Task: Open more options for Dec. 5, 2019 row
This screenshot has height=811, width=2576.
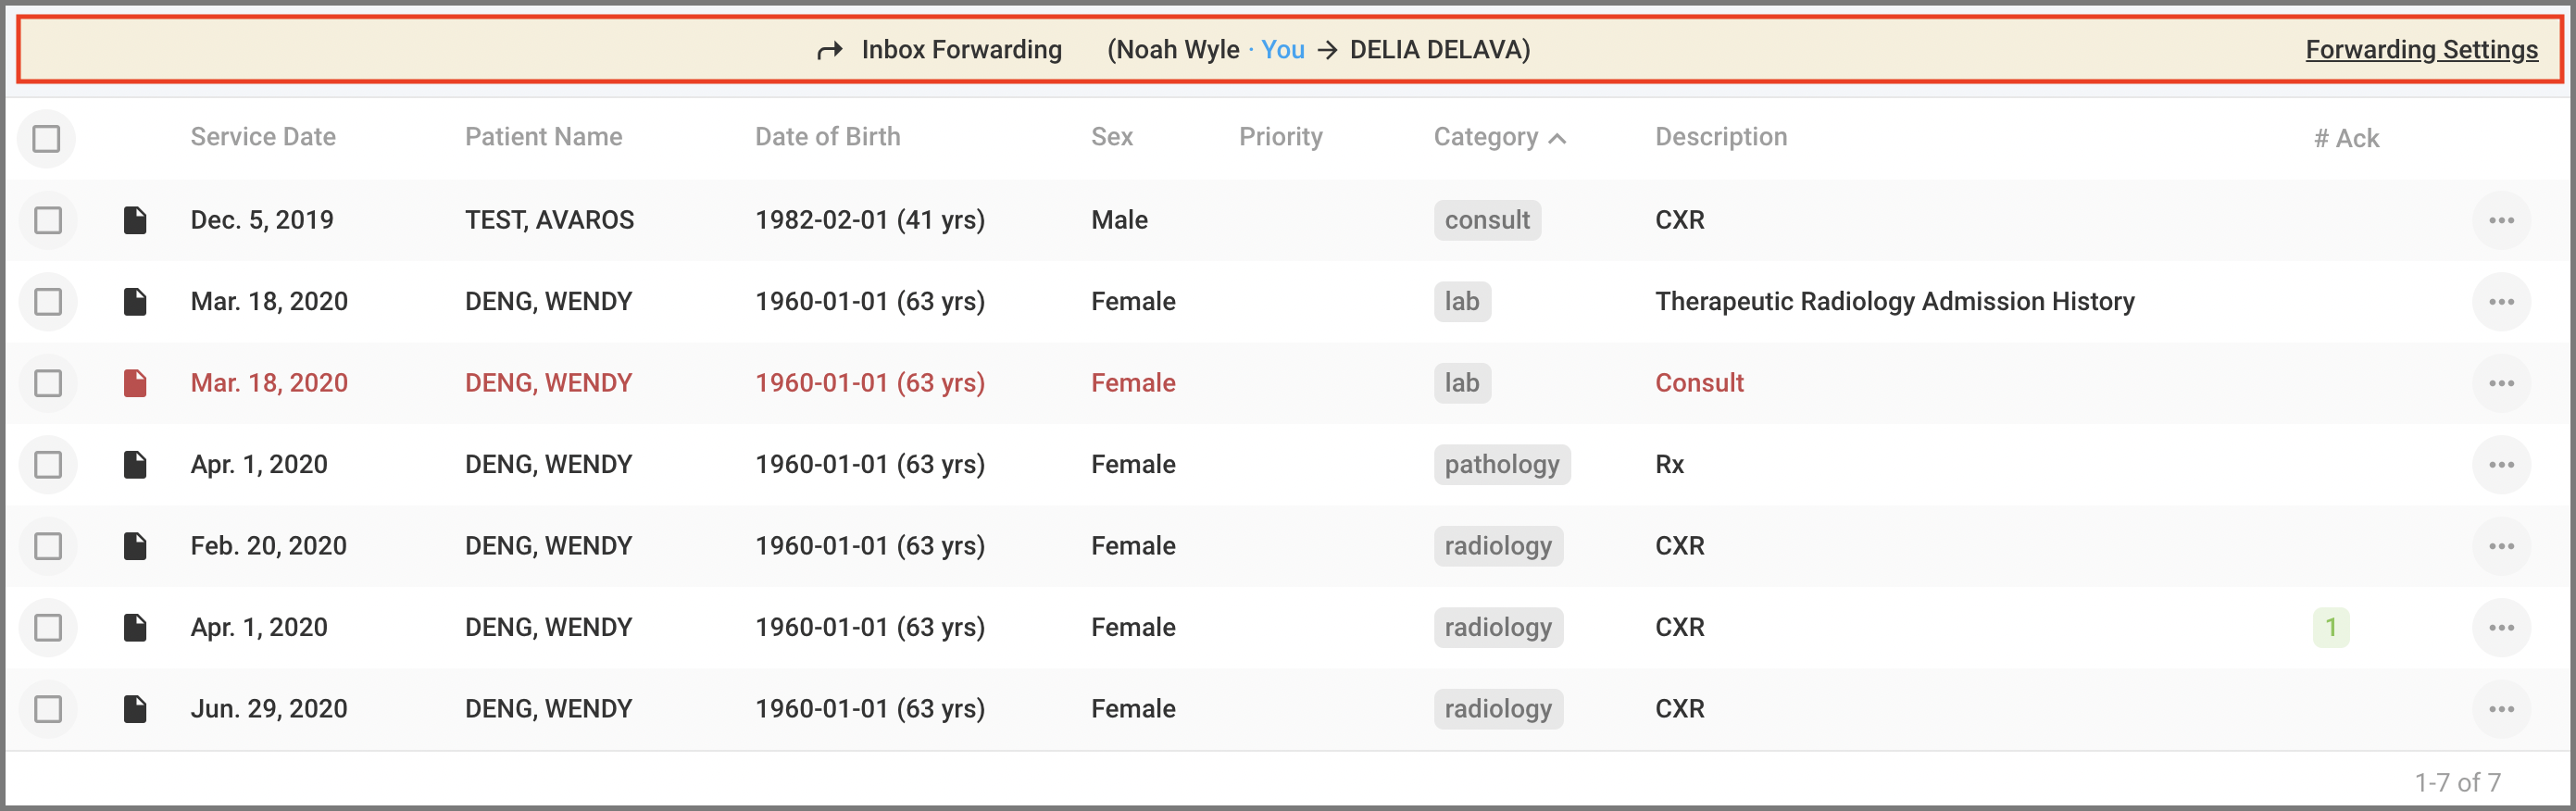Action: [2500, 220]
